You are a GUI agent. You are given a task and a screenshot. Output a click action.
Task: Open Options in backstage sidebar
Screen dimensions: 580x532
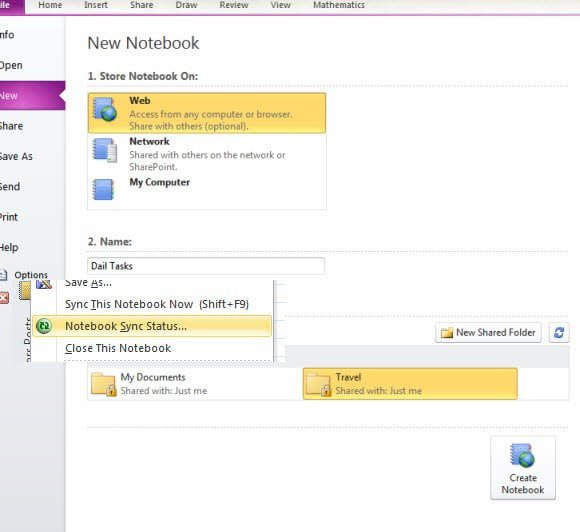31,275
